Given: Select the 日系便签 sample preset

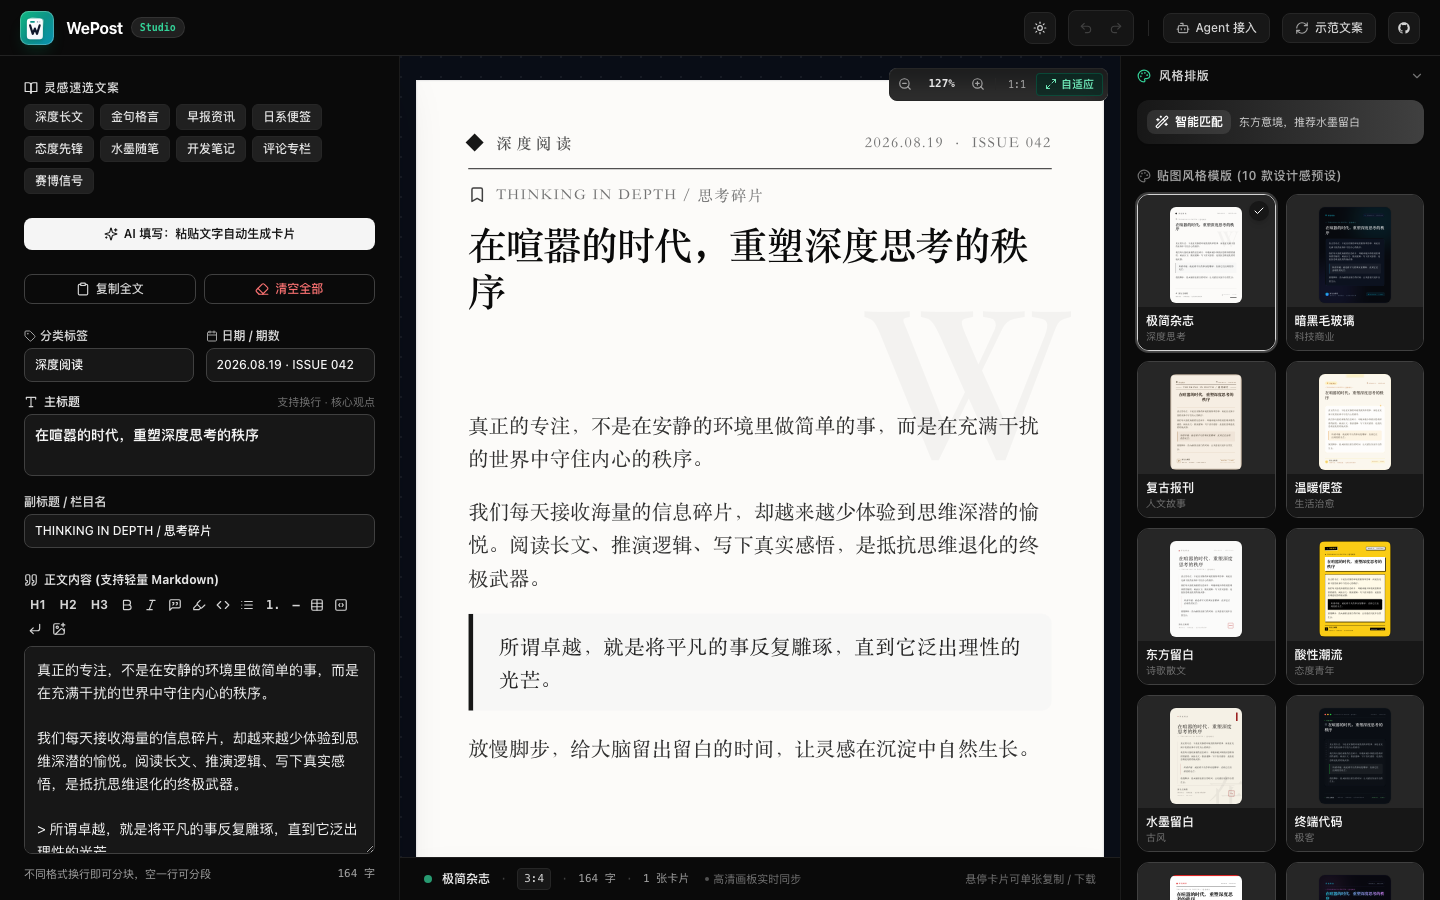Looking at the screenshot, I should coord(287,117).
